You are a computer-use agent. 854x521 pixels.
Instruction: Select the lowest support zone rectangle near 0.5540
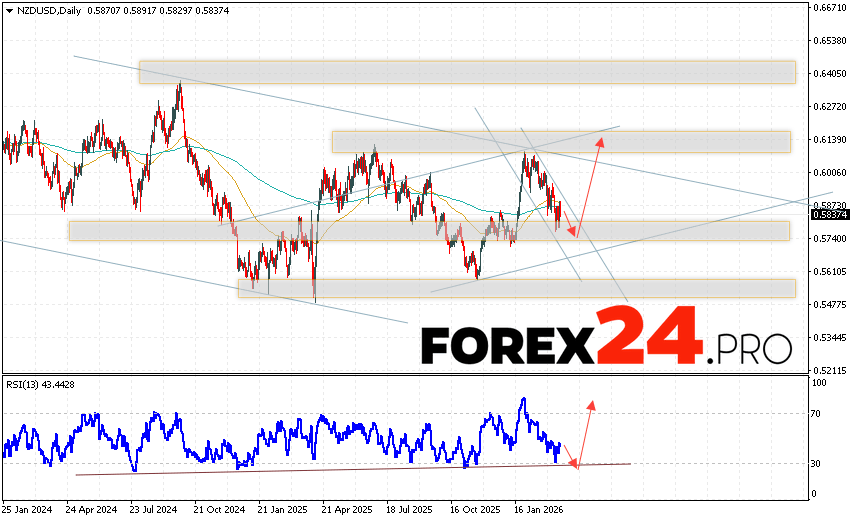[x=516, y=288]
